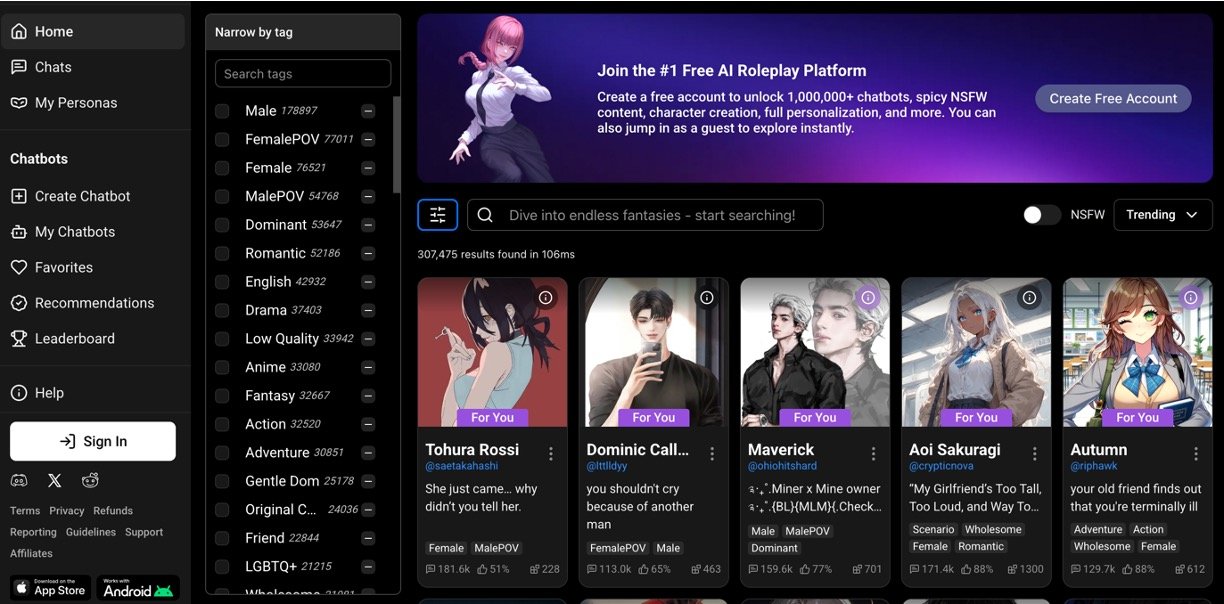Toggle the NSFW switch
Screen dimensions: 1224x604
(1041, 215)
